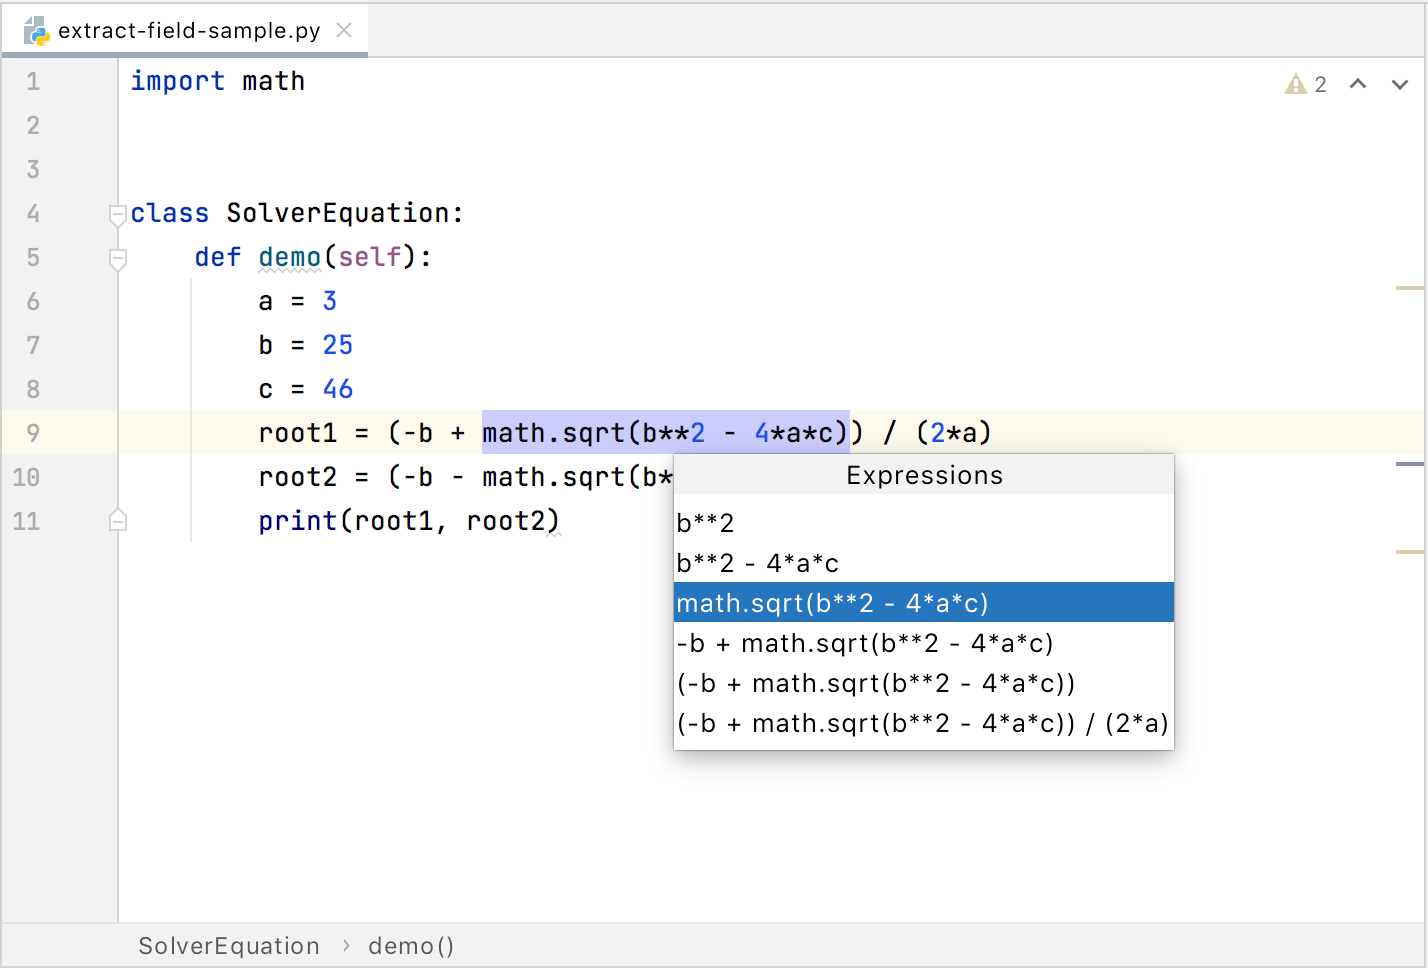The image size is (1428, 968).
Task: Go to next problem with the down chevron
Action: pos(1402,84)
